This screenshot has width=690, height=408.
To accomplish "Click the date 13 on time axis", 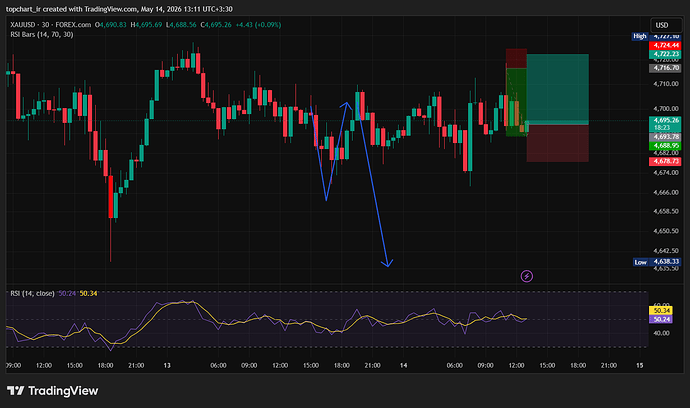I will tap(167, 365).
